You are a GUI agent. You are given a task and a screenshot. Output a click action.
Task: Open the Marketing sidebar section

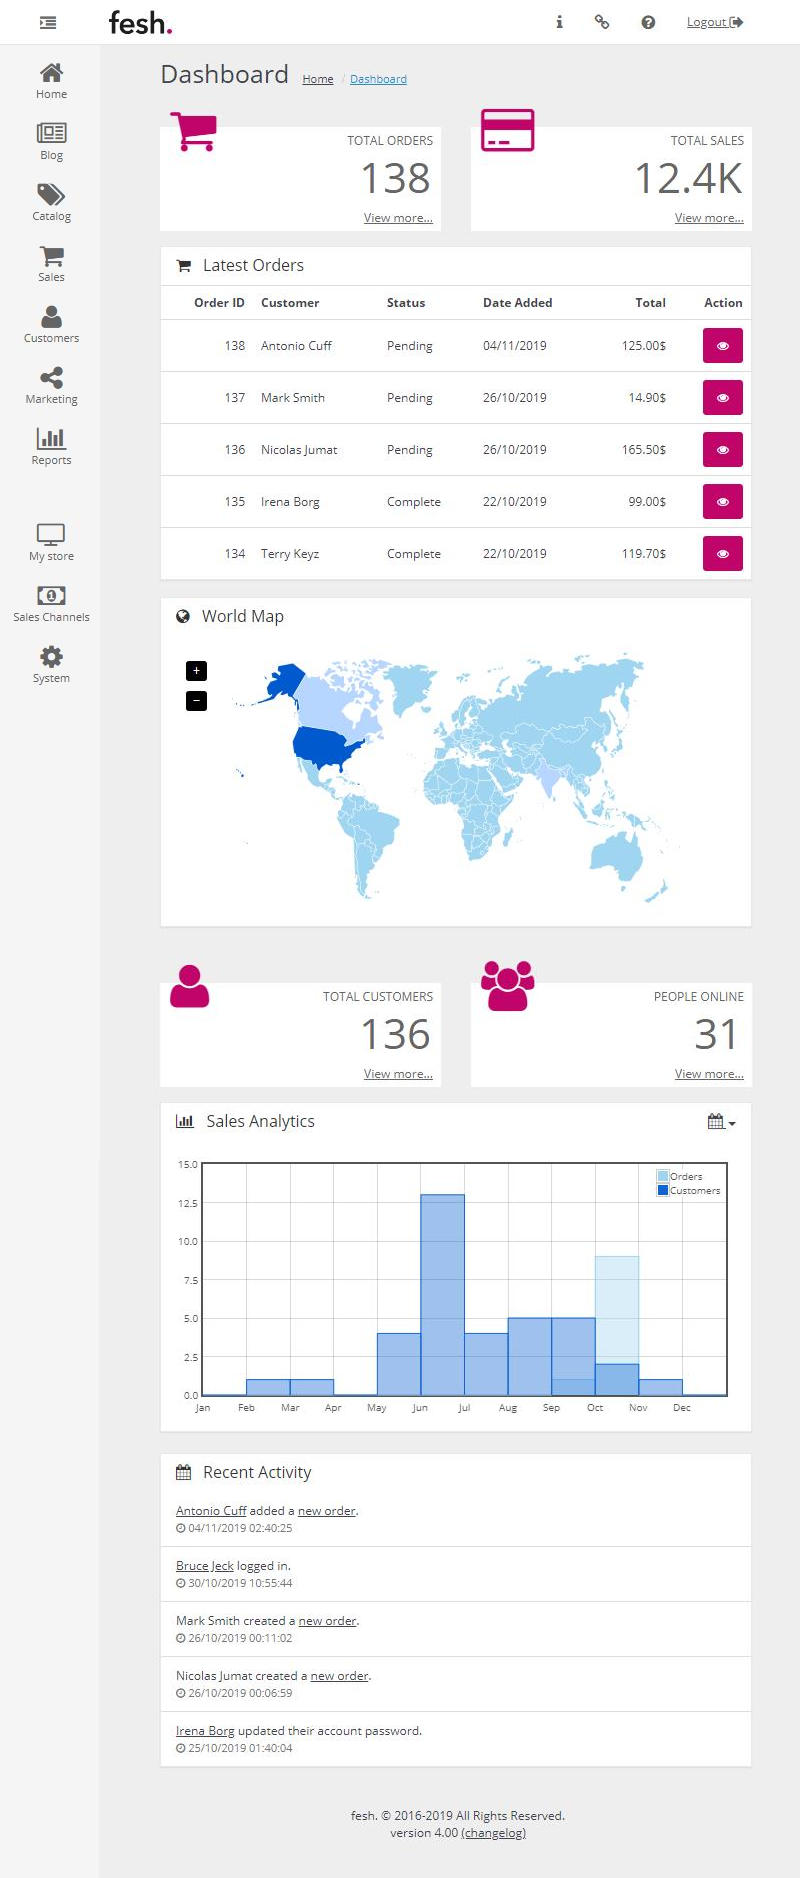(51, 385)
